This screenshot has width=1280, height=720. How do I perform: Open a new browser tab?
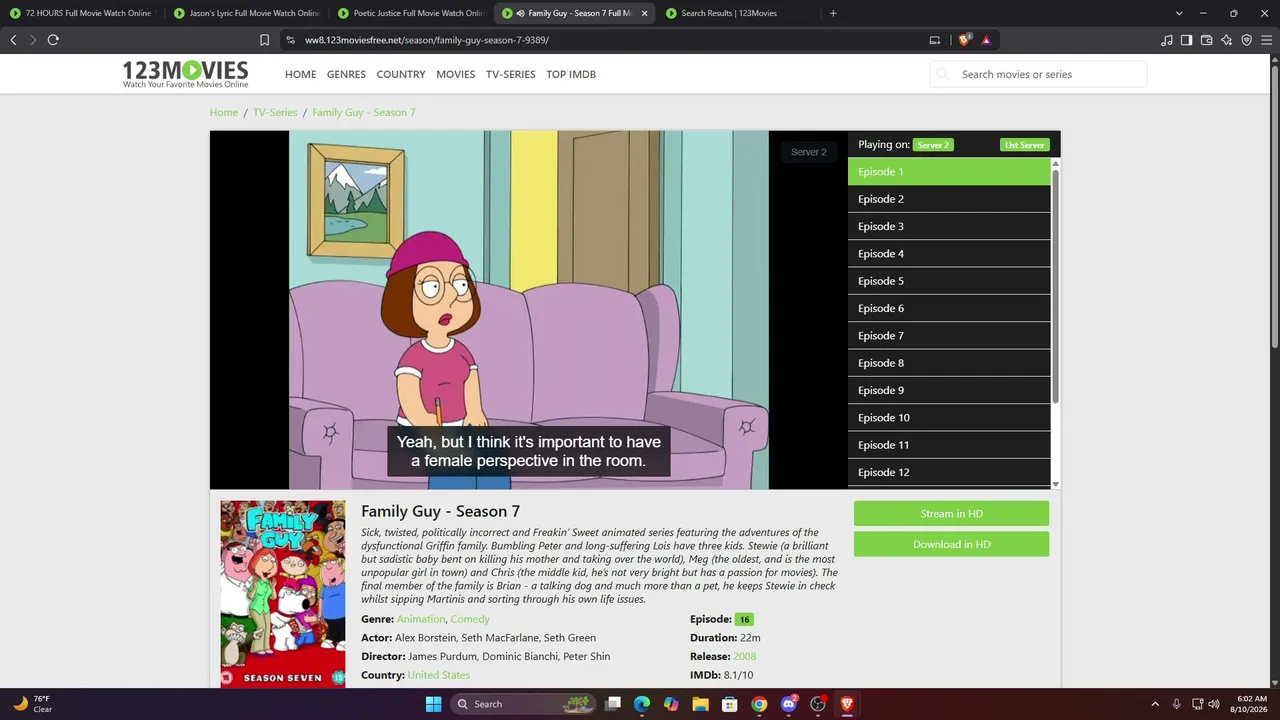pos(833,13)
